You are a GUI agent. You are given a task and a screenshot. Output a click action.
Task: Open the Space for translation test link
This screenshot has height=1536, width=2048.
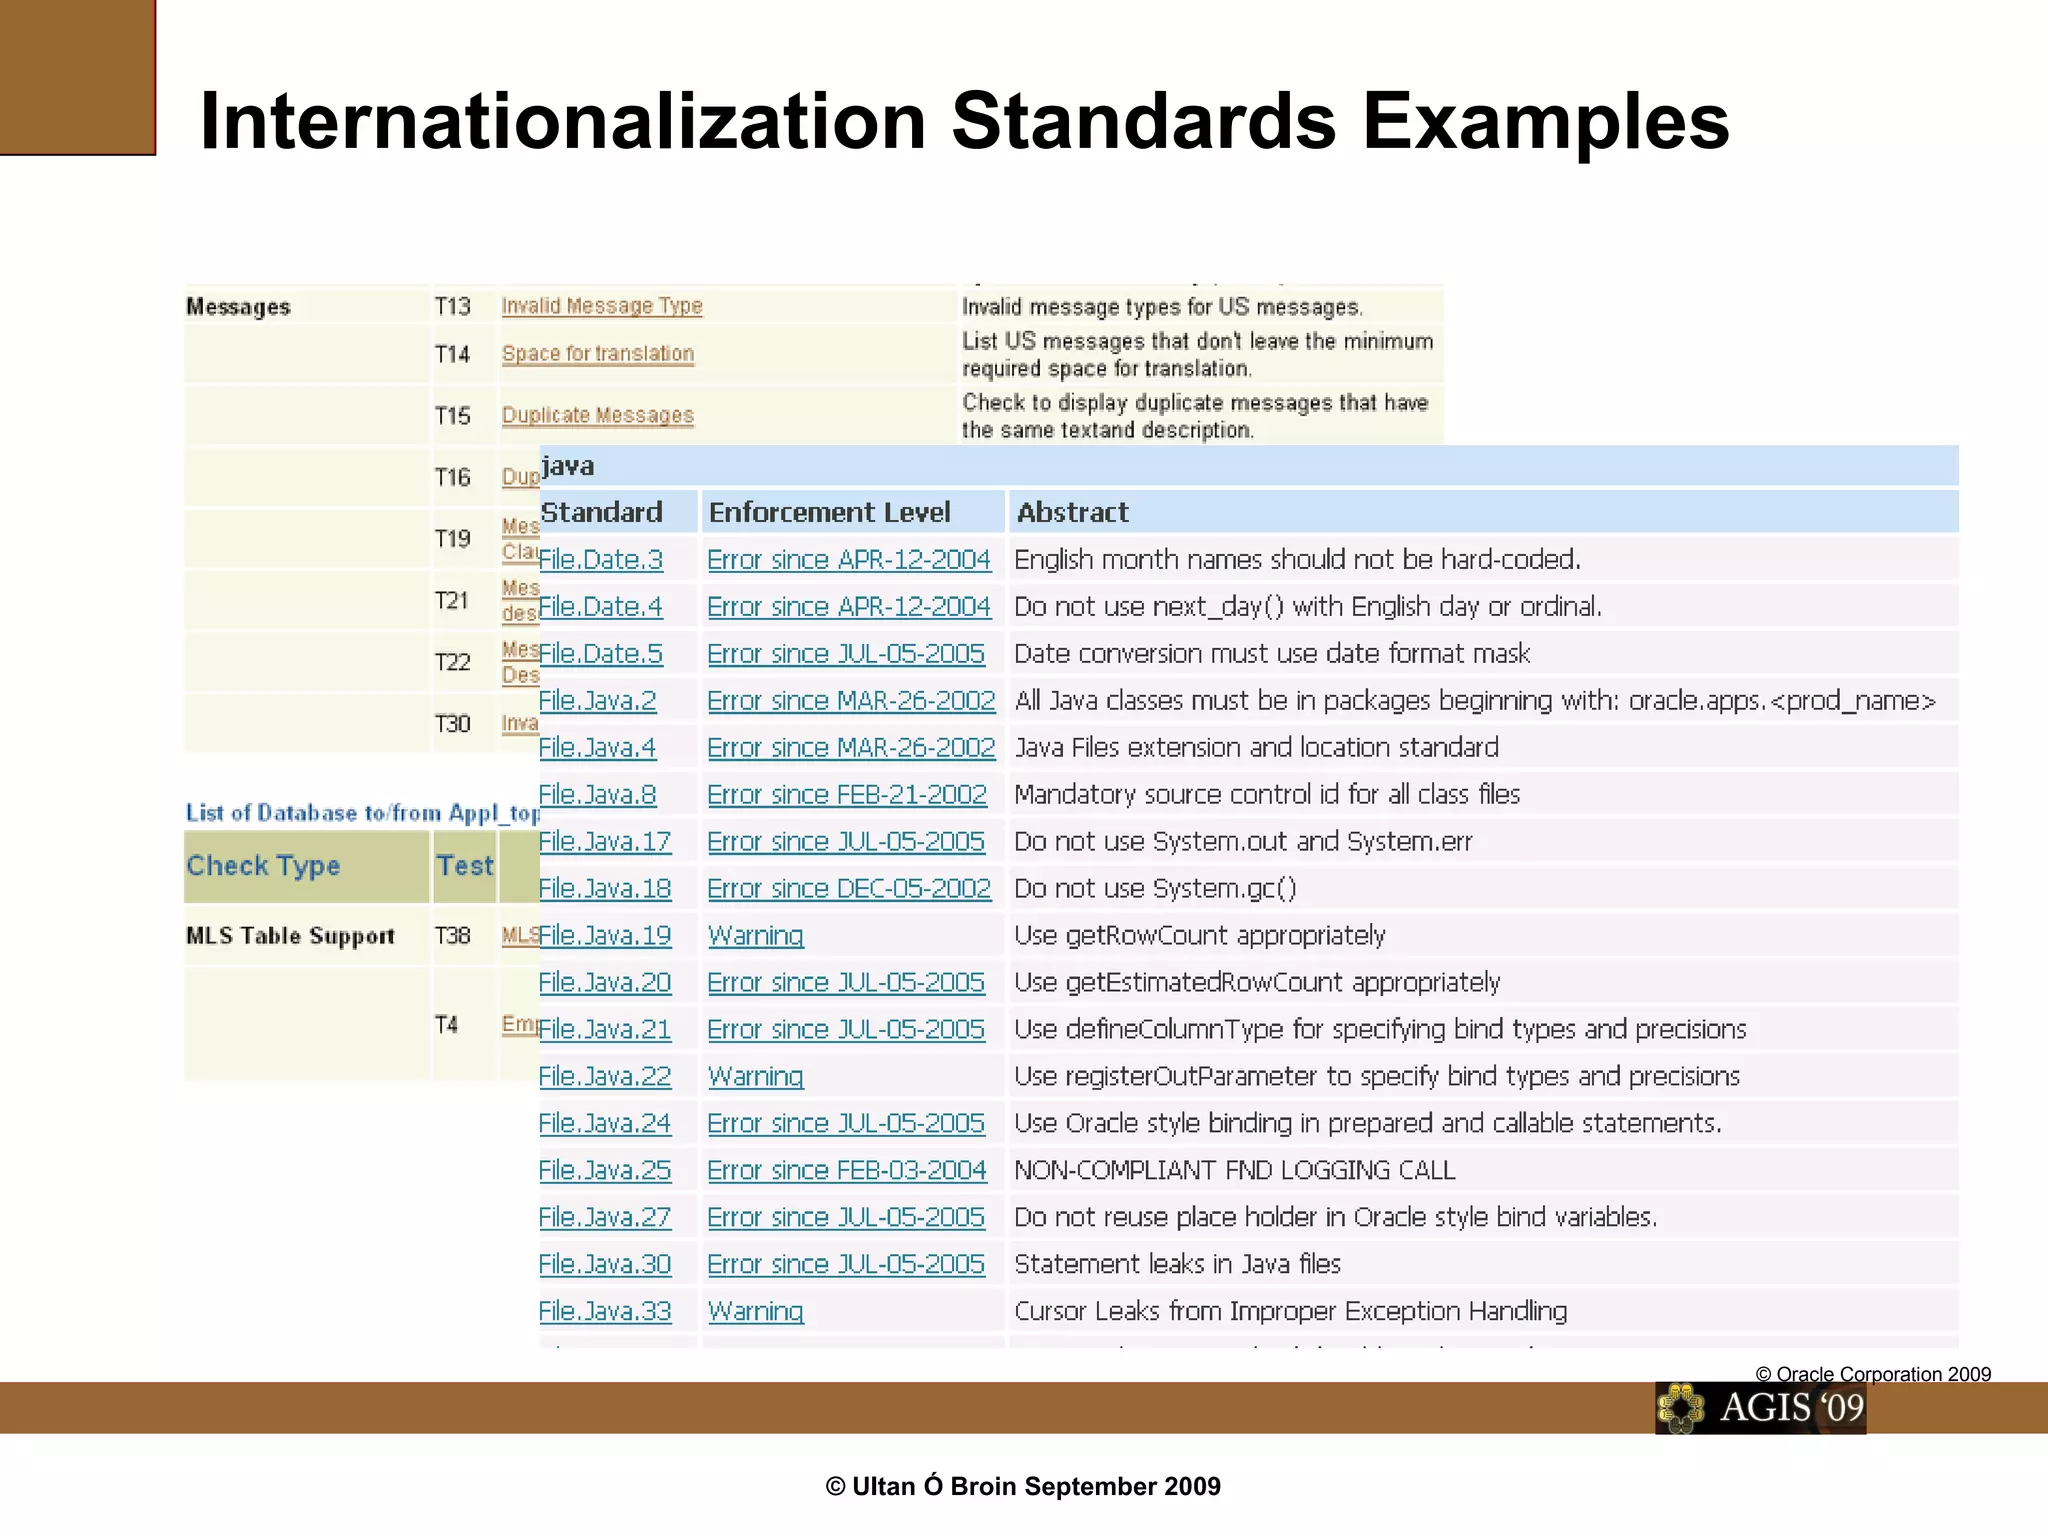(598, 354)
